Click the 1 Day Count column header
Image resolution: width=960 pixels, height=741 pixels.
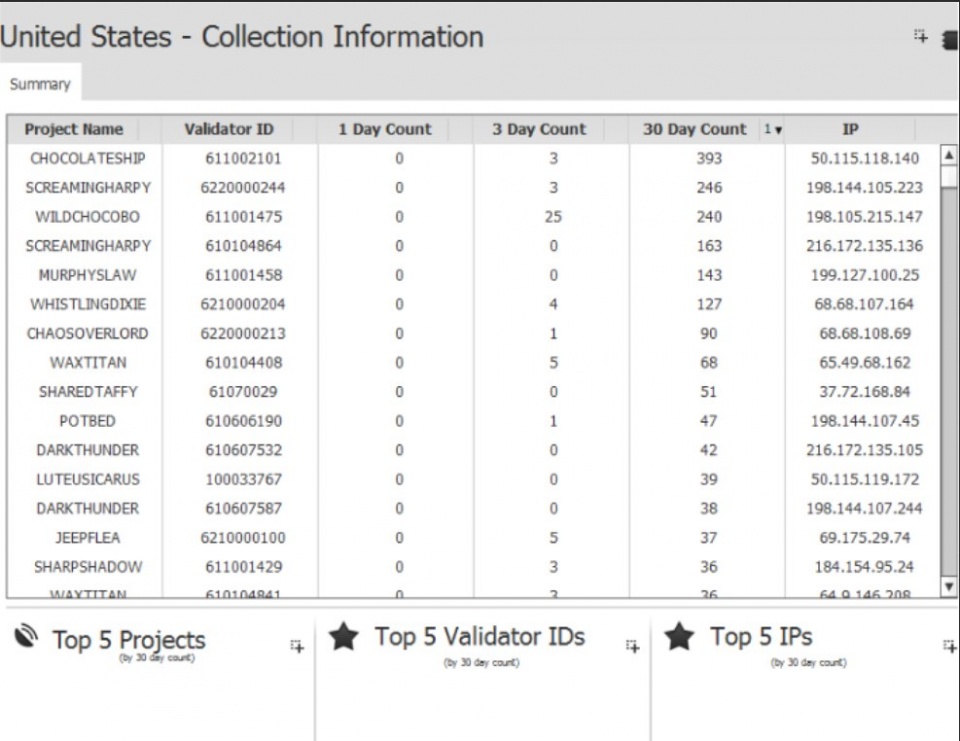click(x=385, y=129)
